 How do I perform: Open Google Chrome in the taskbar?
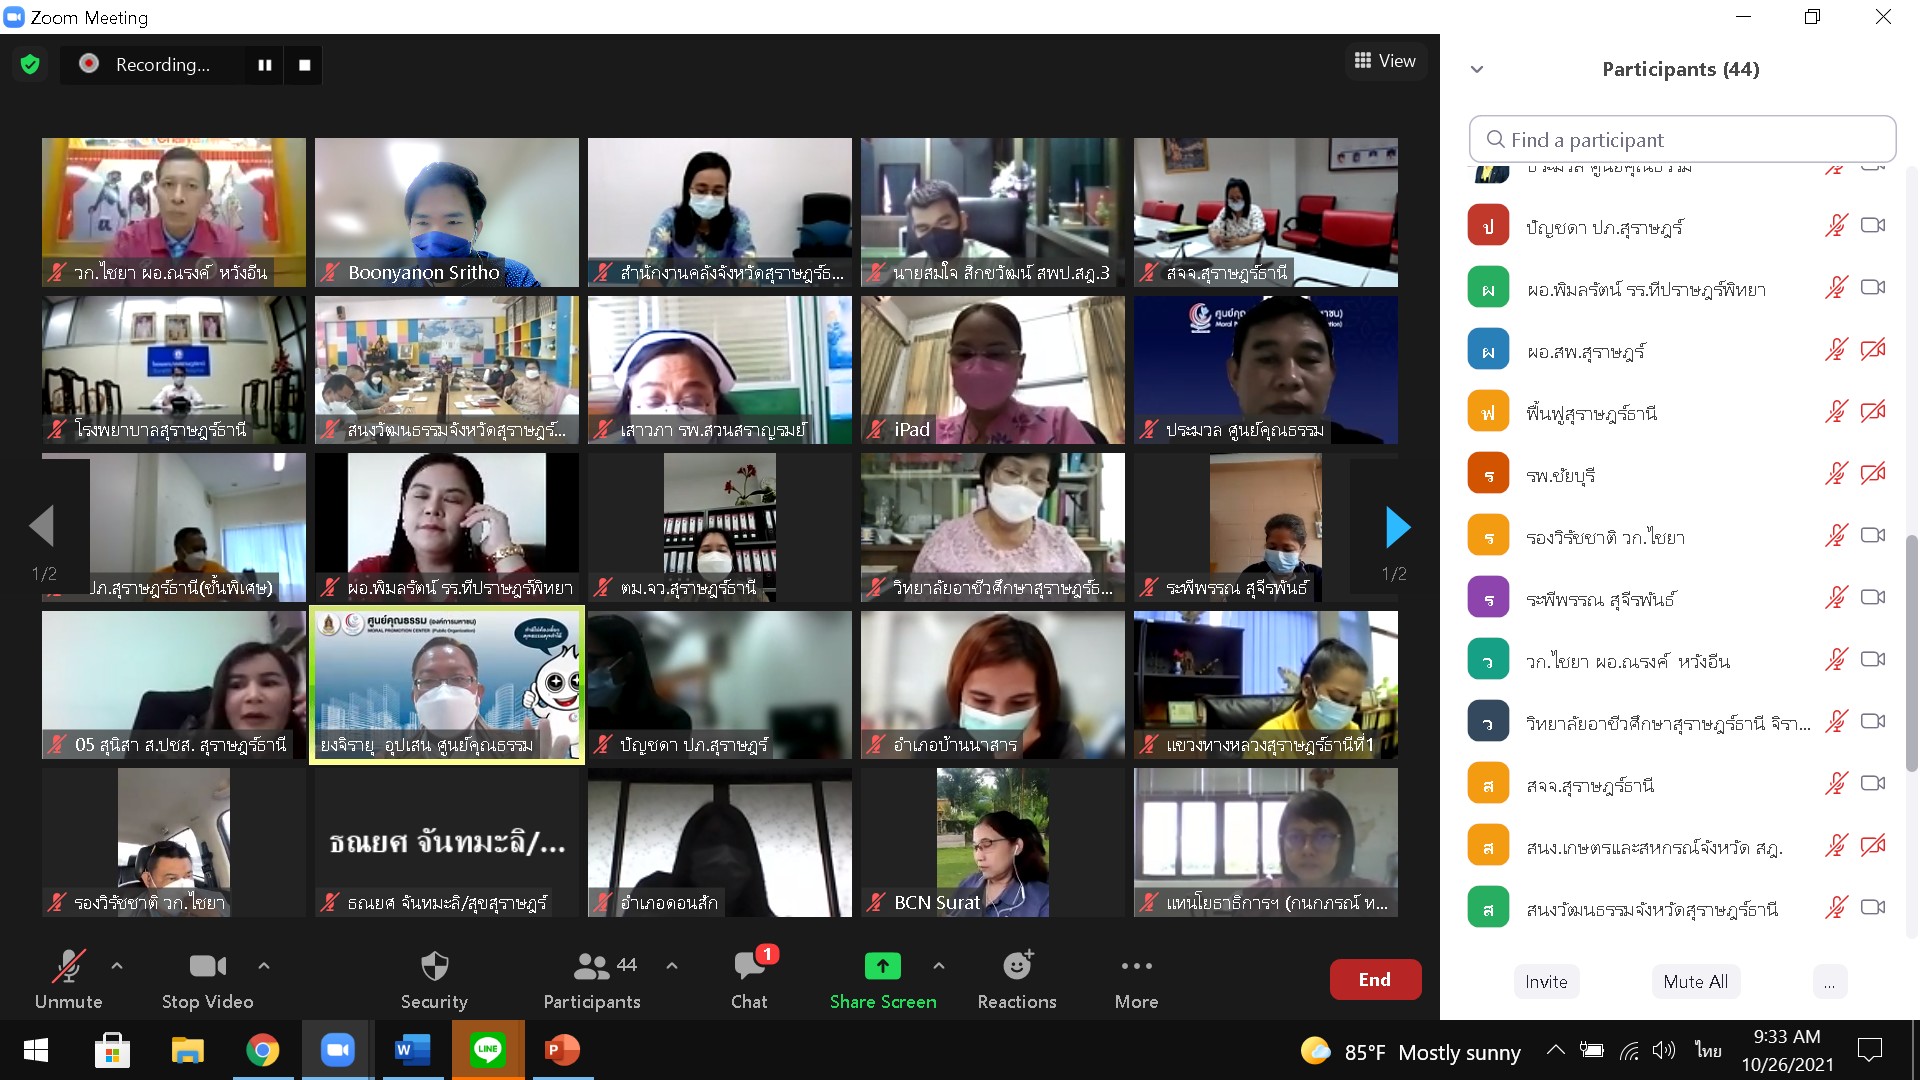click(x=262, y=1050)
